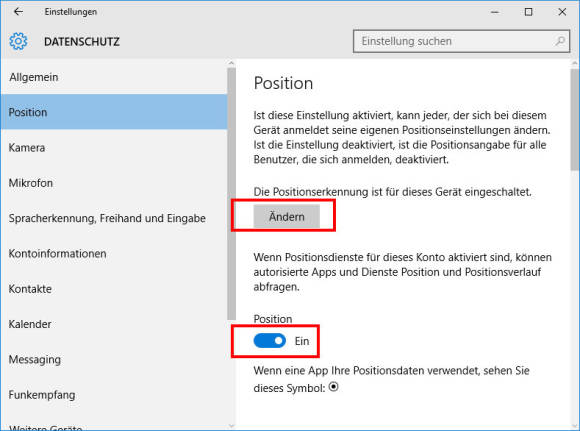Open the Messaging privacy section
This screenshot has height=431, width=580.
(114, 359)
